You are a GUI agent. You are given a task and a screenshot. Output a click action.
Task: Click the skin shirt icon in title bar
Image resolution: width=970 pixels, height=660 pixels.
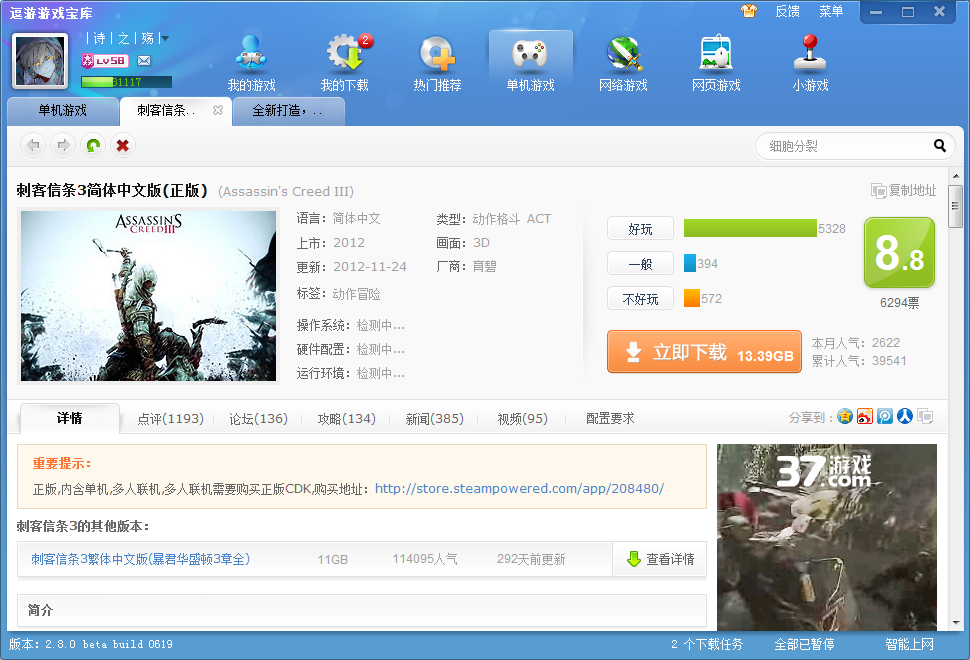tap(749, 11)
